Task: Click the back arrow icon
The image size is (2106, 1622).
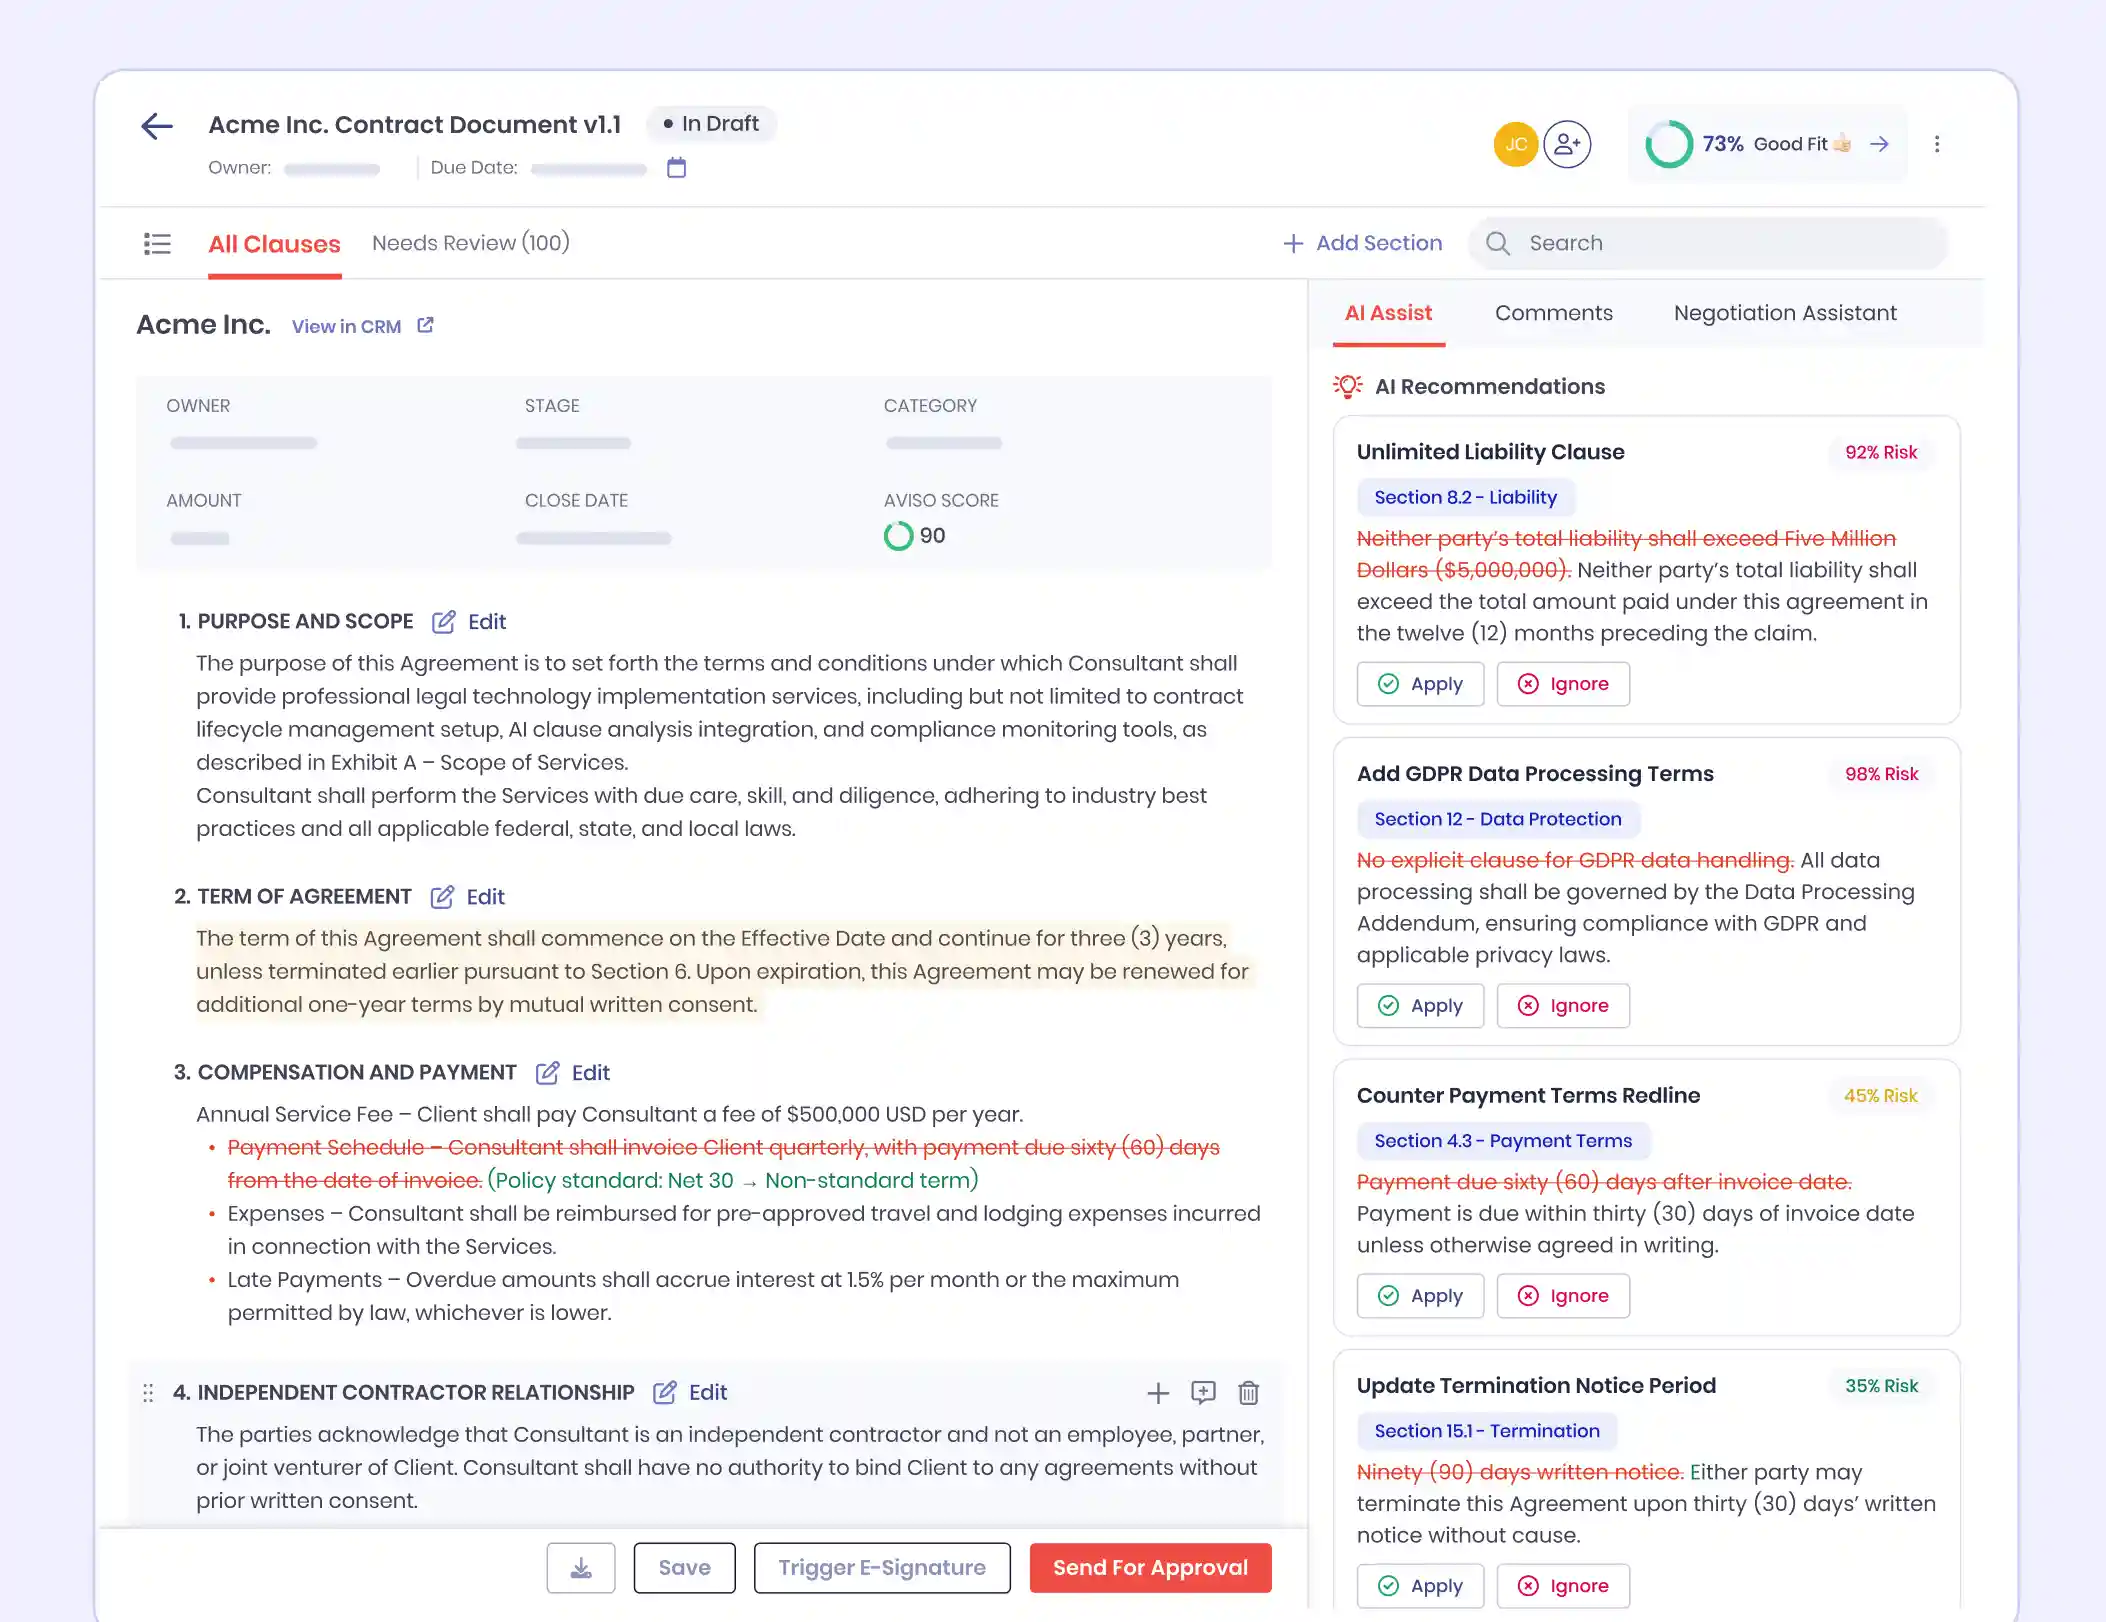Action: point(157,126)
